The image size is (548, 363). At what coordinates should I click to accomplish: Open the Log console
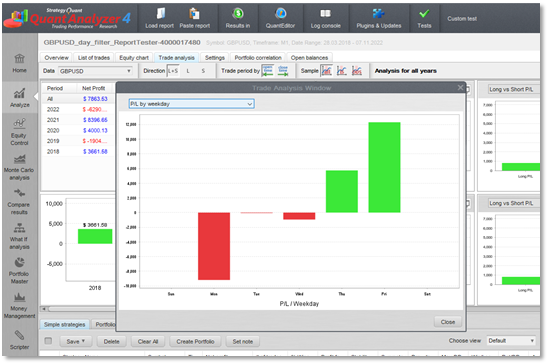(325, 18)
